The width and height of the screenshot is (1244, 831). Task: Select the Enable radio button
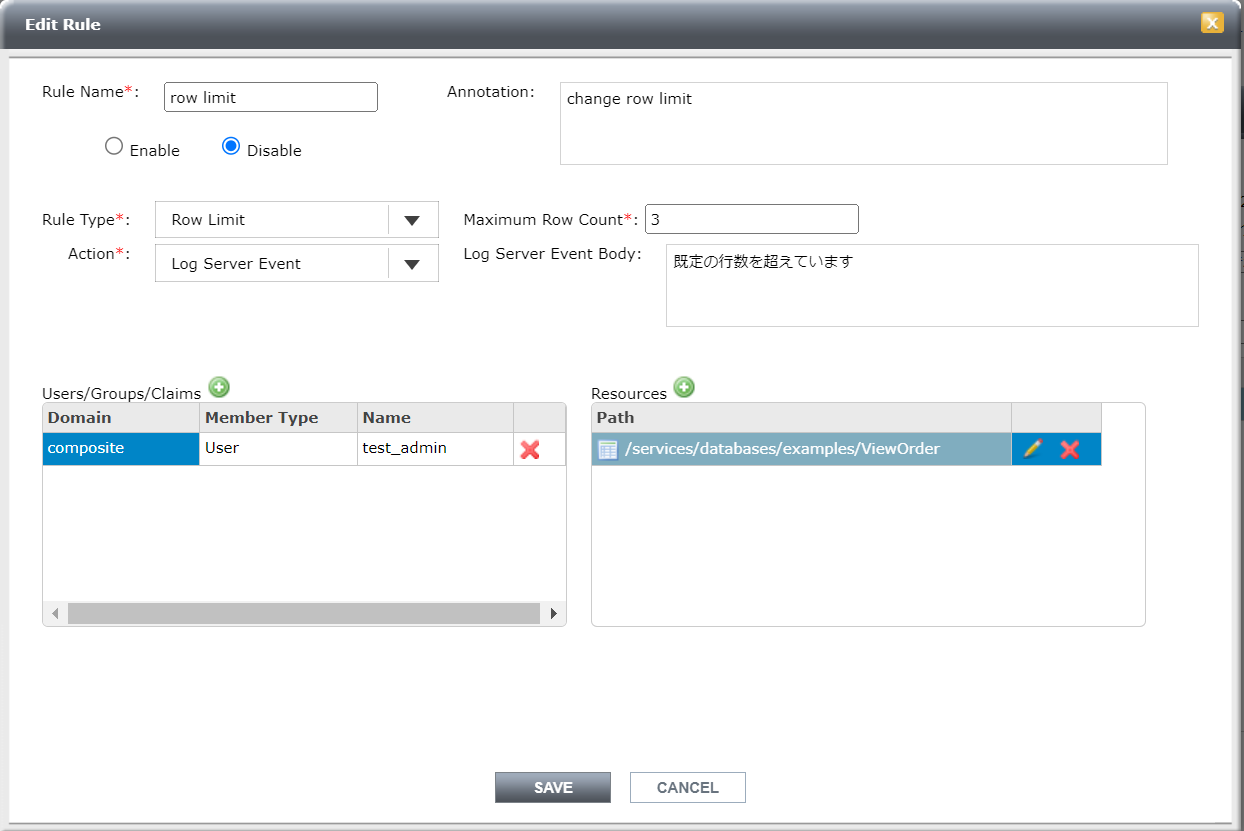click(114, 147)
